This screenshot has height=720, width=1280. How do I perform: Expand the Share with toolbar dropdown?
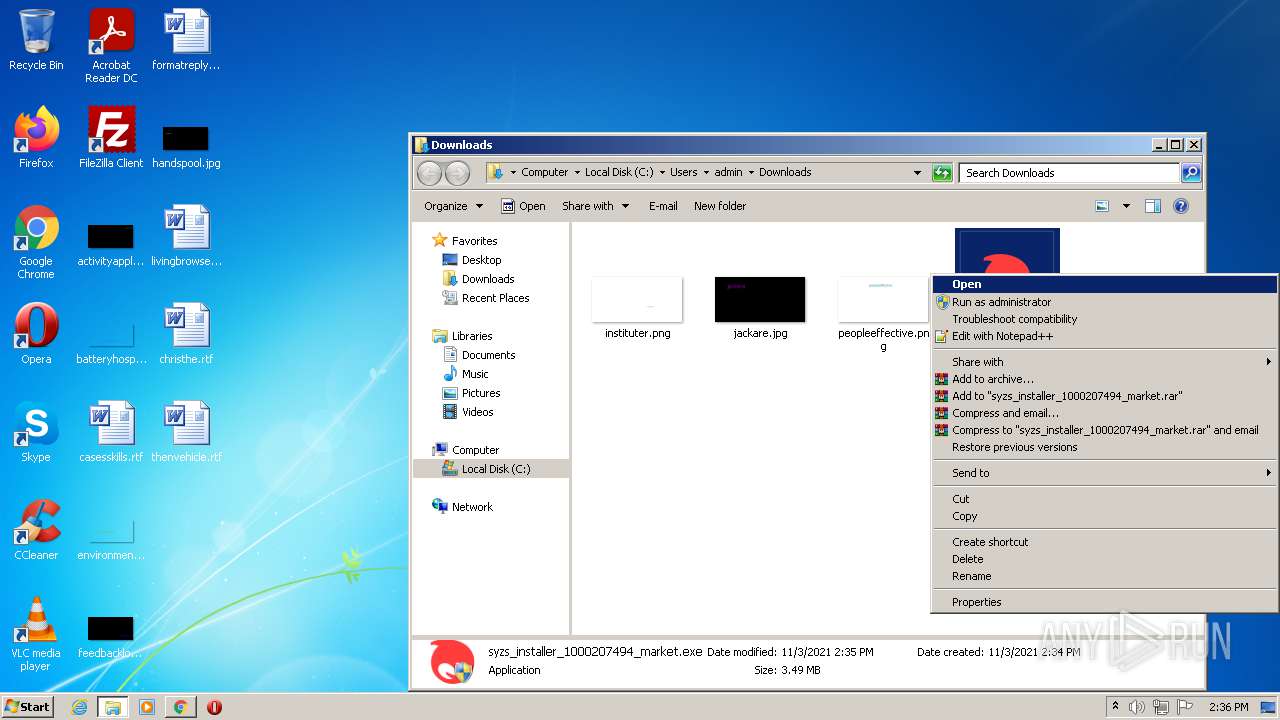596,206
